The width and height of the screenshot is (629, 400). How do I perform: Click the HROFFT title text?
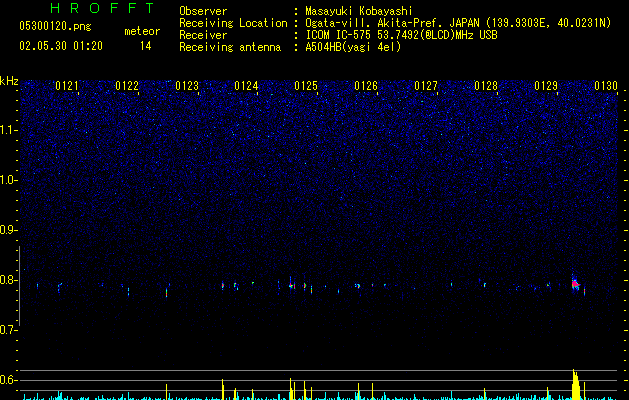103,8
